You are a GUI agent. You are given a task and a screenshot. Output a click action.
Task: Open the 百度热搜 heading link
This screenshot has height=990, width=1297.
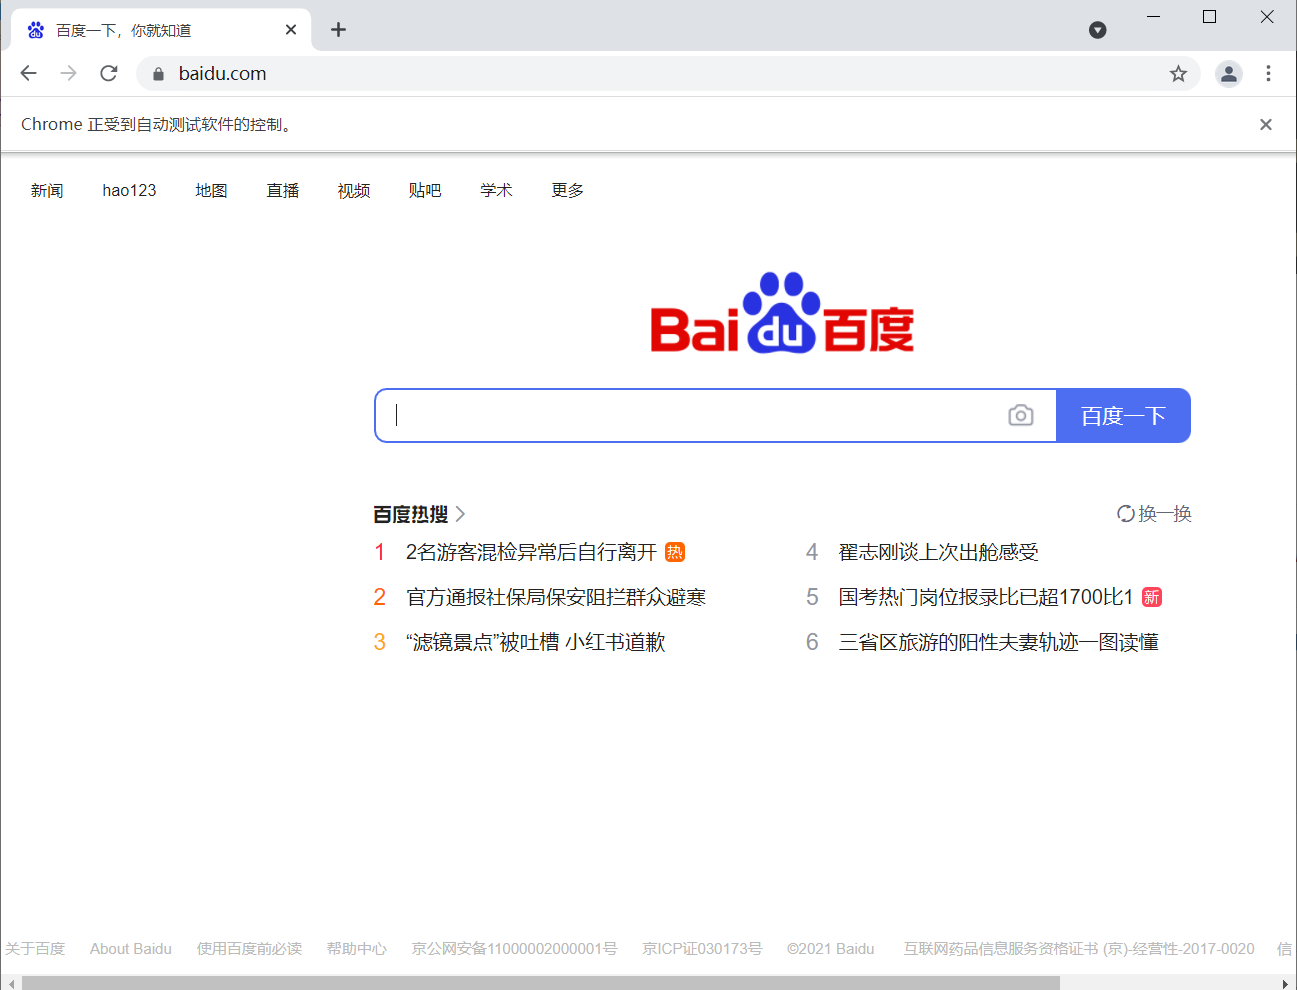pos(411,514)
